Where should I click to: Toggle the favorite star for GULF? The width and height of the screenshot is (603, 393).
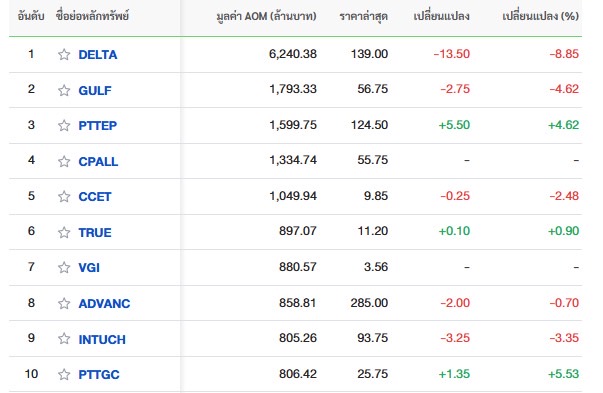64,90
